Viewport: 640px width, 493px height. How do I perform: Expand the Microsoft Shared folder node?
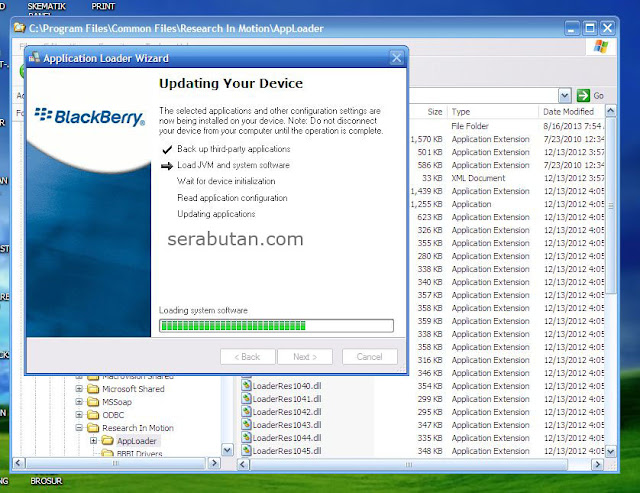(x=79, y=389)
